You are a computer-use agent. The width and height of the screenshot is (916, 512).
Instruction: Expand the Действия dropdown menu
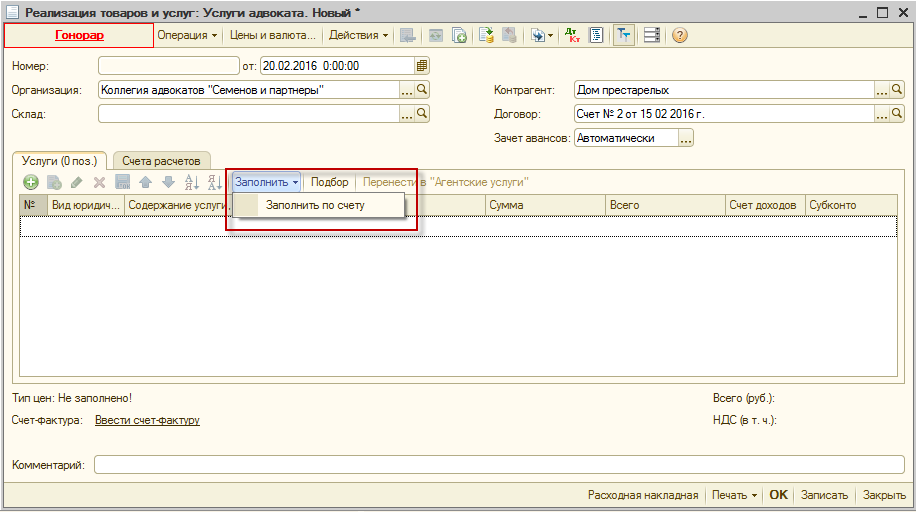[358, 35]
